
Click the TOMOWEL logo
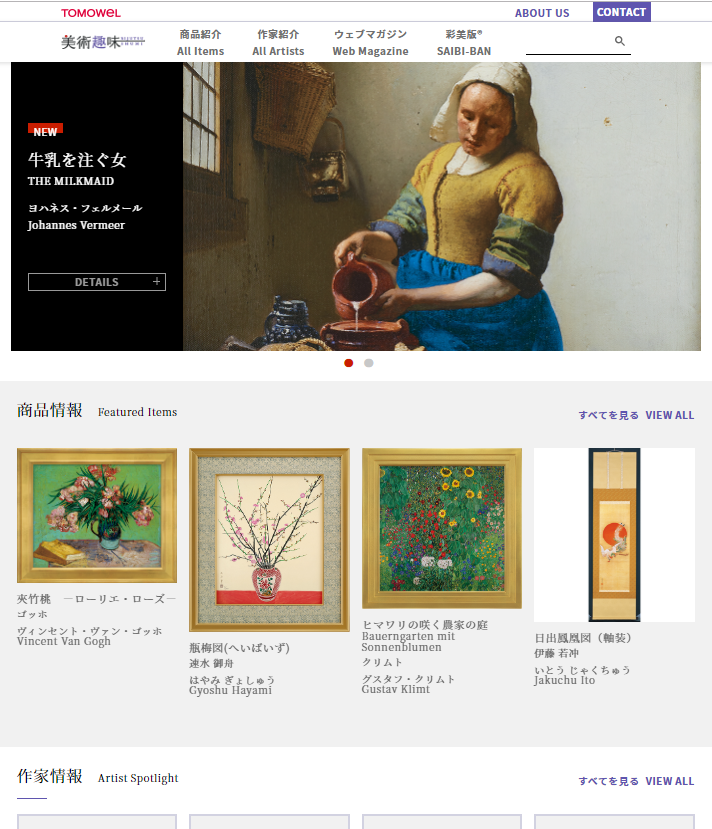(91, 13)
